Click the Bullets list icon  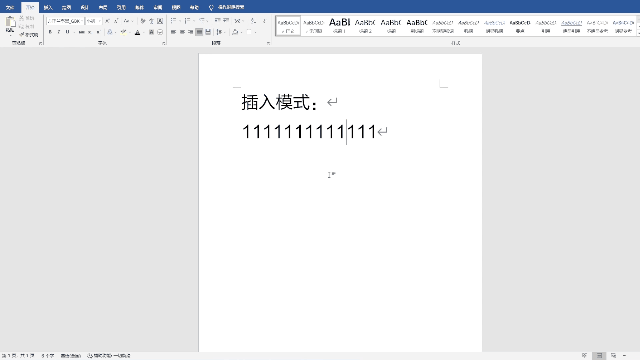(x=173, y=20)
